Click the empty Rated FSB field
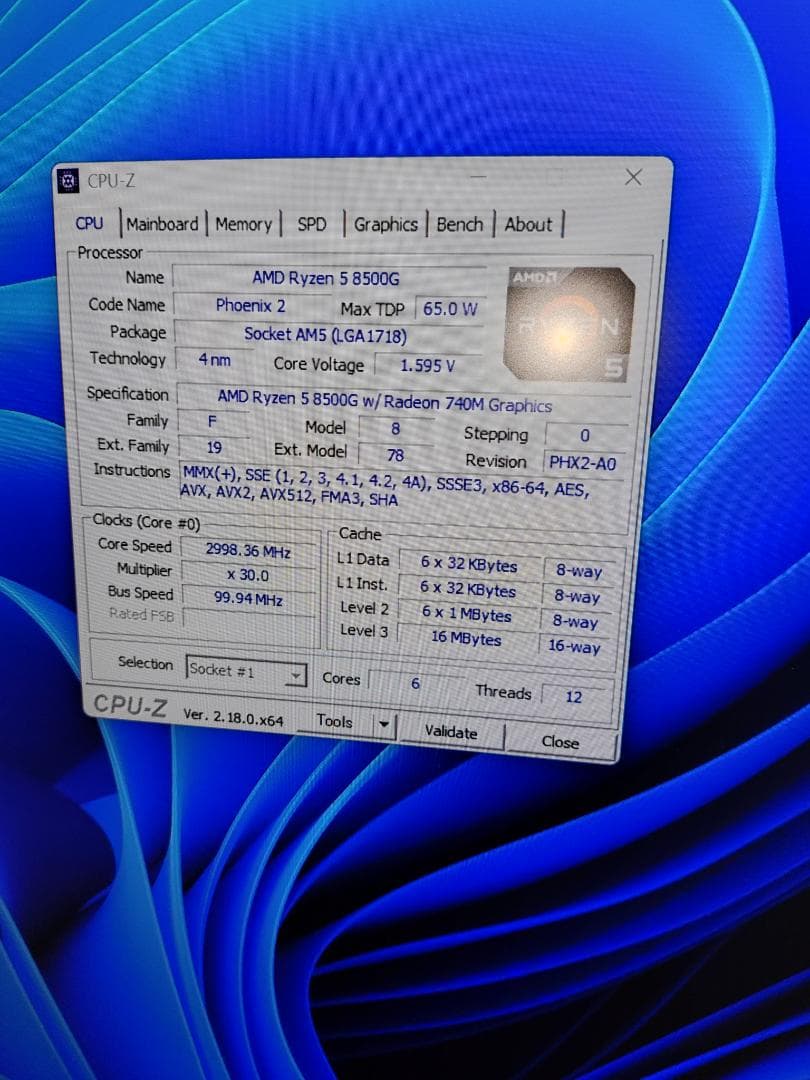 coord(248,621)
